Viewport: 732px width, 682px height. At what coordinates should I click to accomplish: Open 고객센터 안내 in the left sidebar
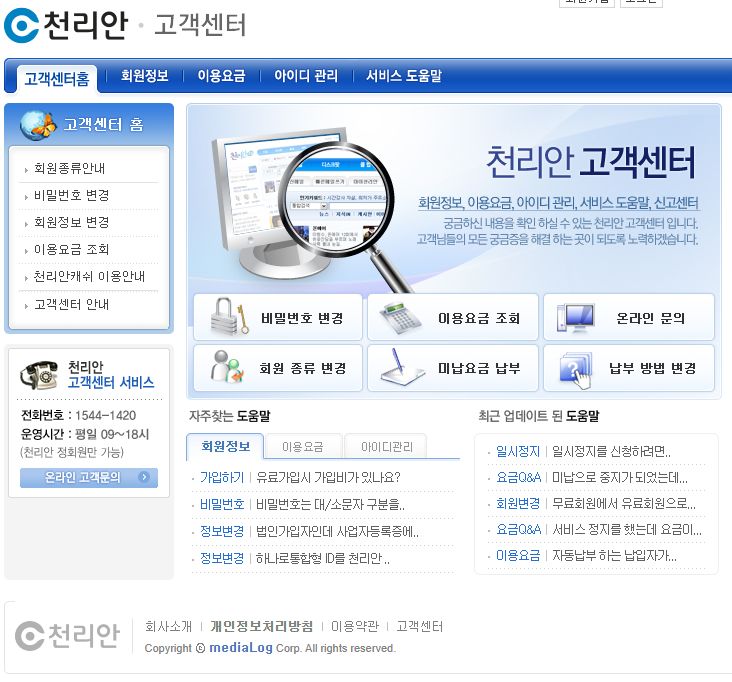(x=71, y=304)
